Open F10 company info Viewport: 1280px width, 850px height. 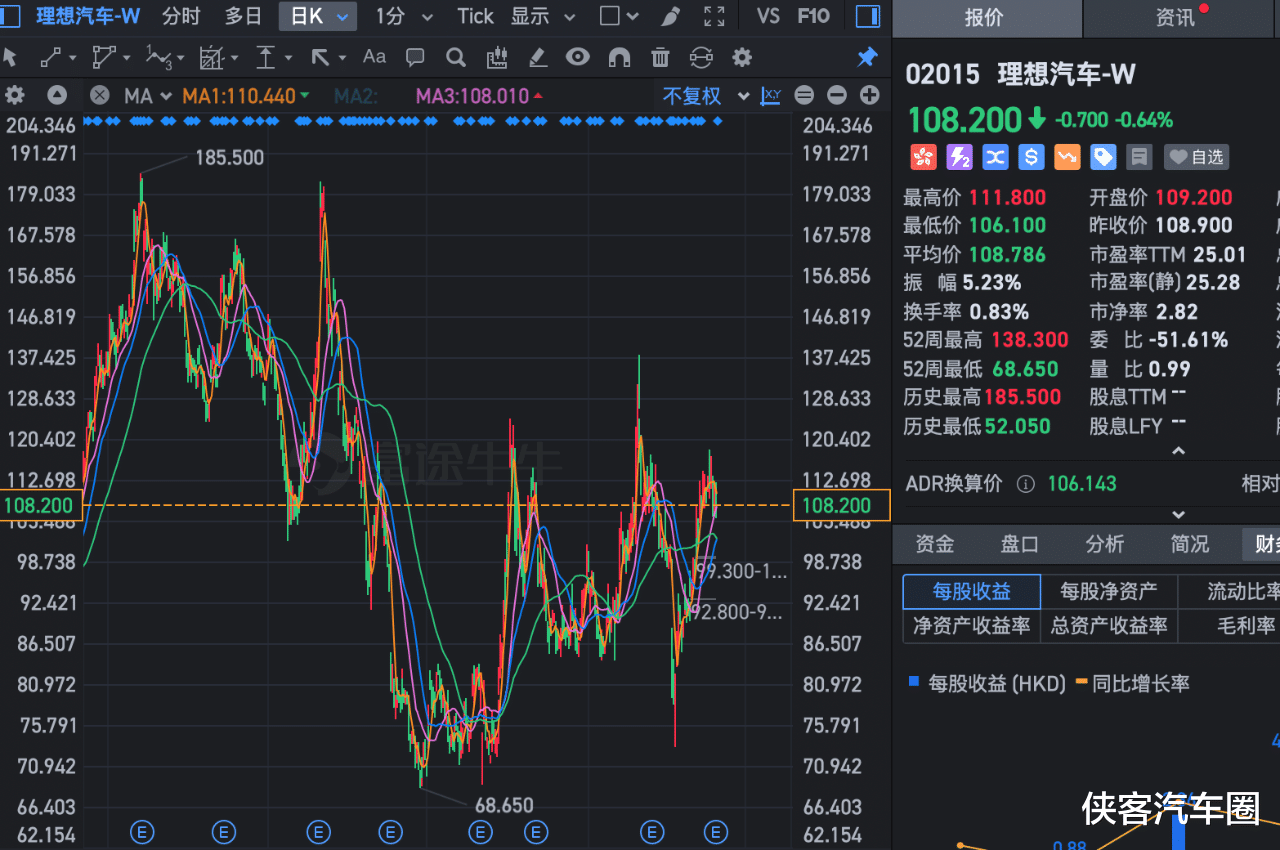(x=814, y=16)
